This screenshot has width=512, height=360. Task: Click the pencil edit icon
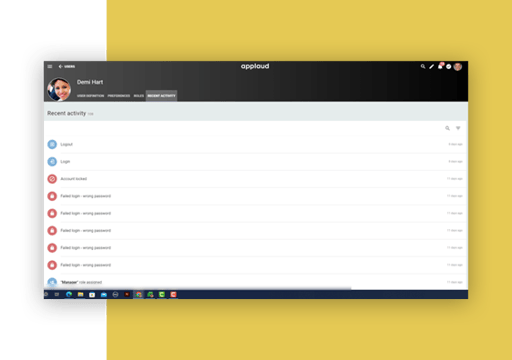point(431,67)
